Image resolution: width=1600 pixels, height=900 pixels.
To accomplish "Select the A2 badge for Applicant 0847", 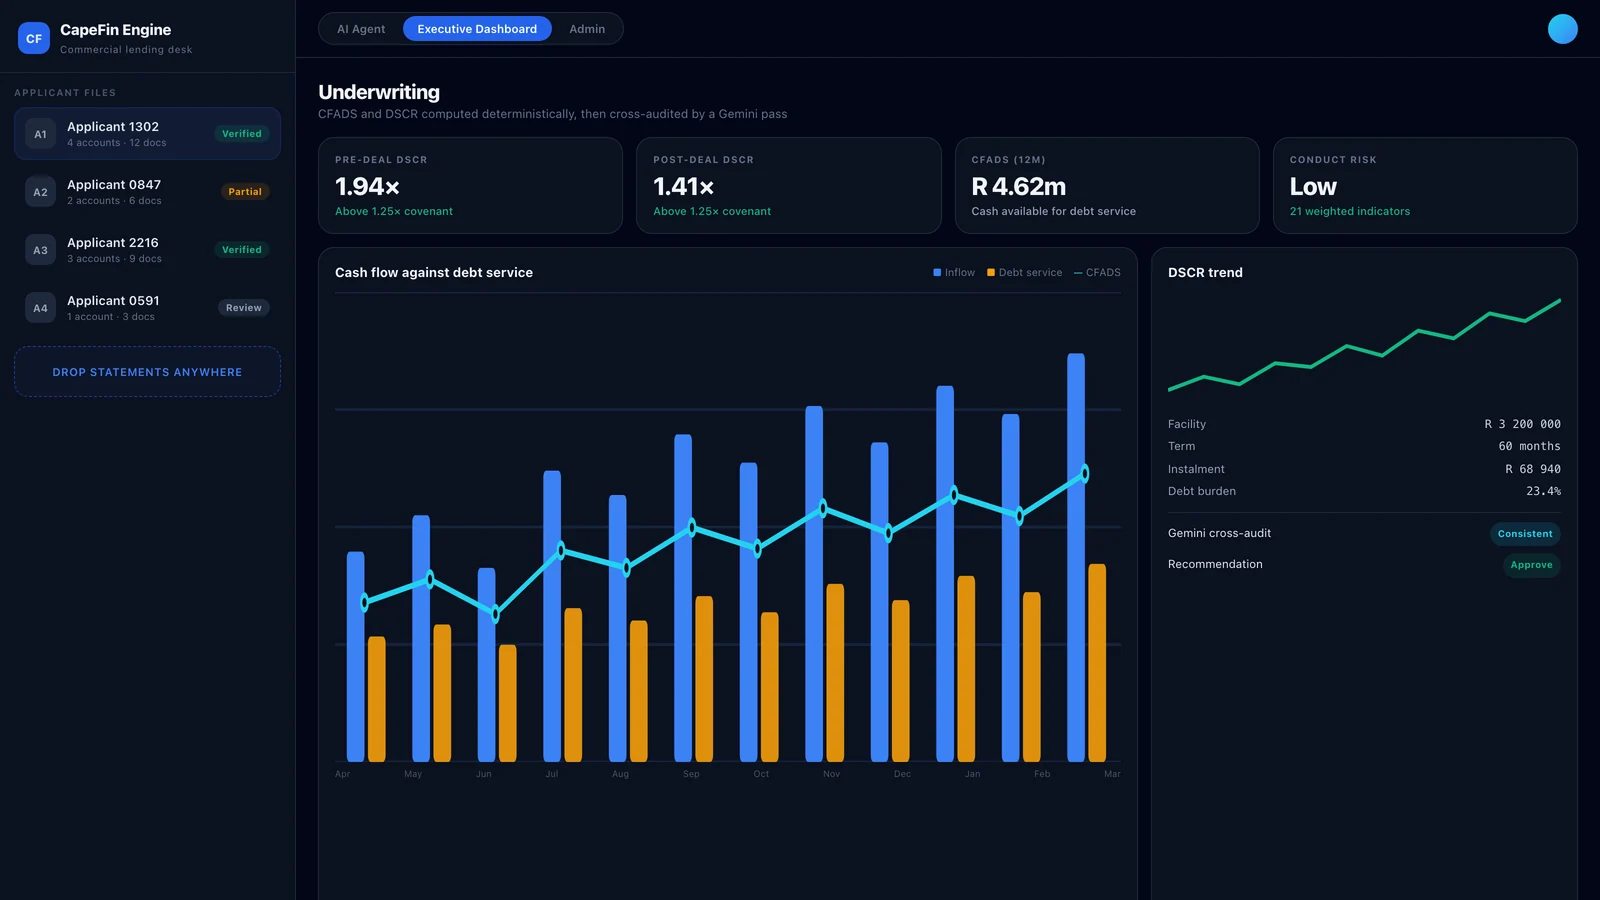I will [x=40, y=192].
